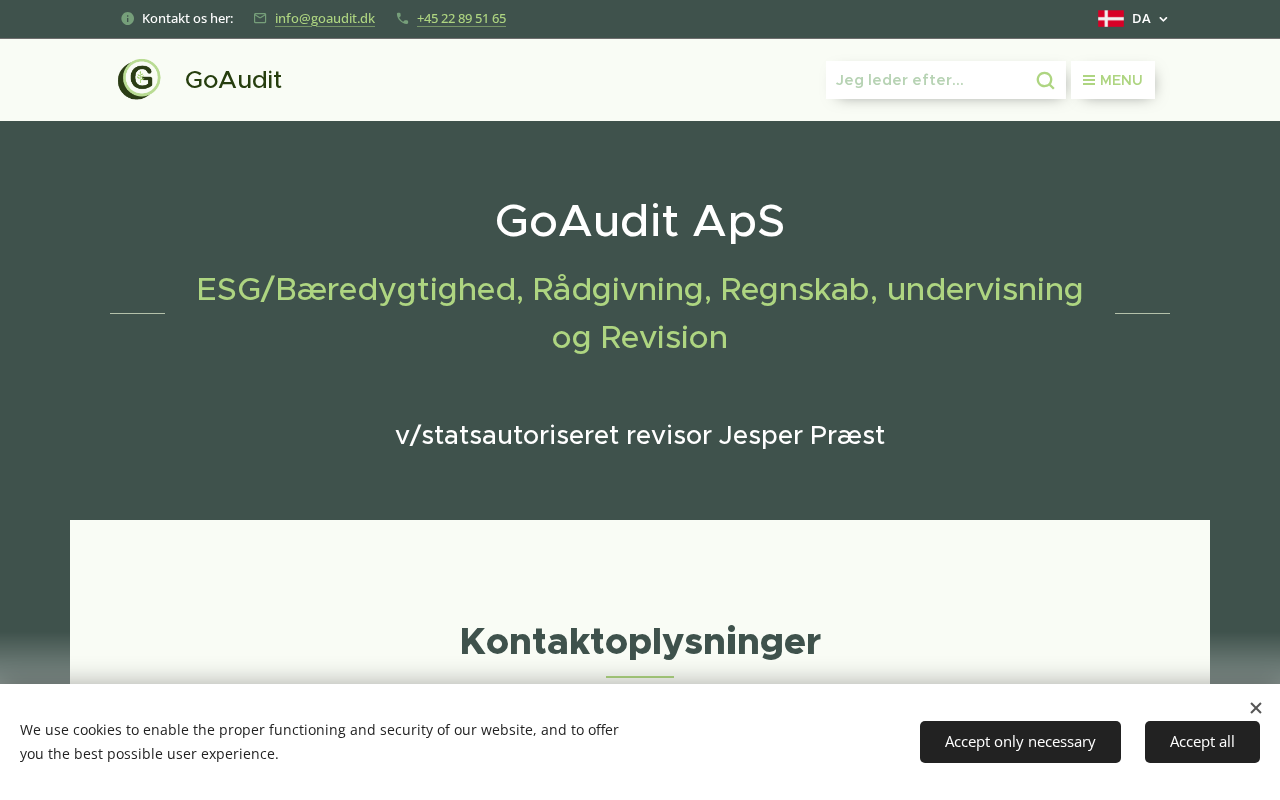Click the info icon beside Kontakt os her

click(x=127, y=18)
